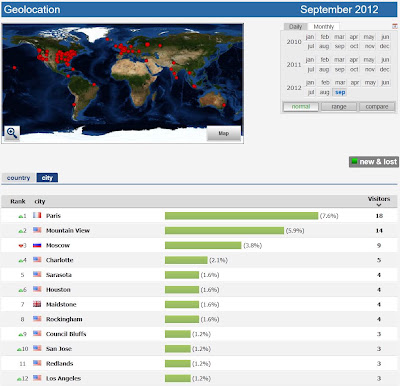Select the city tab
This screenshot has width=400, height=386.
(x=47, y=178)
